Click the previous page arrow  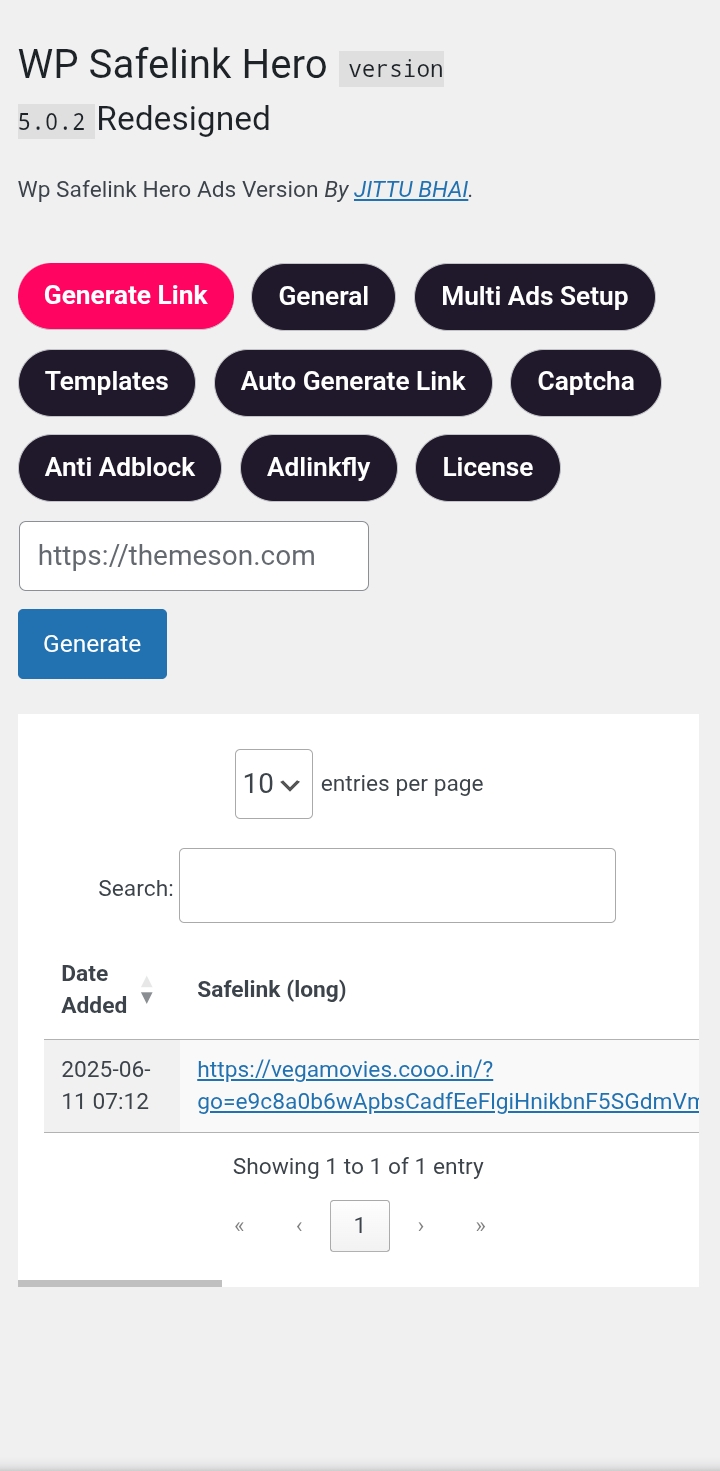point(299,1227)
